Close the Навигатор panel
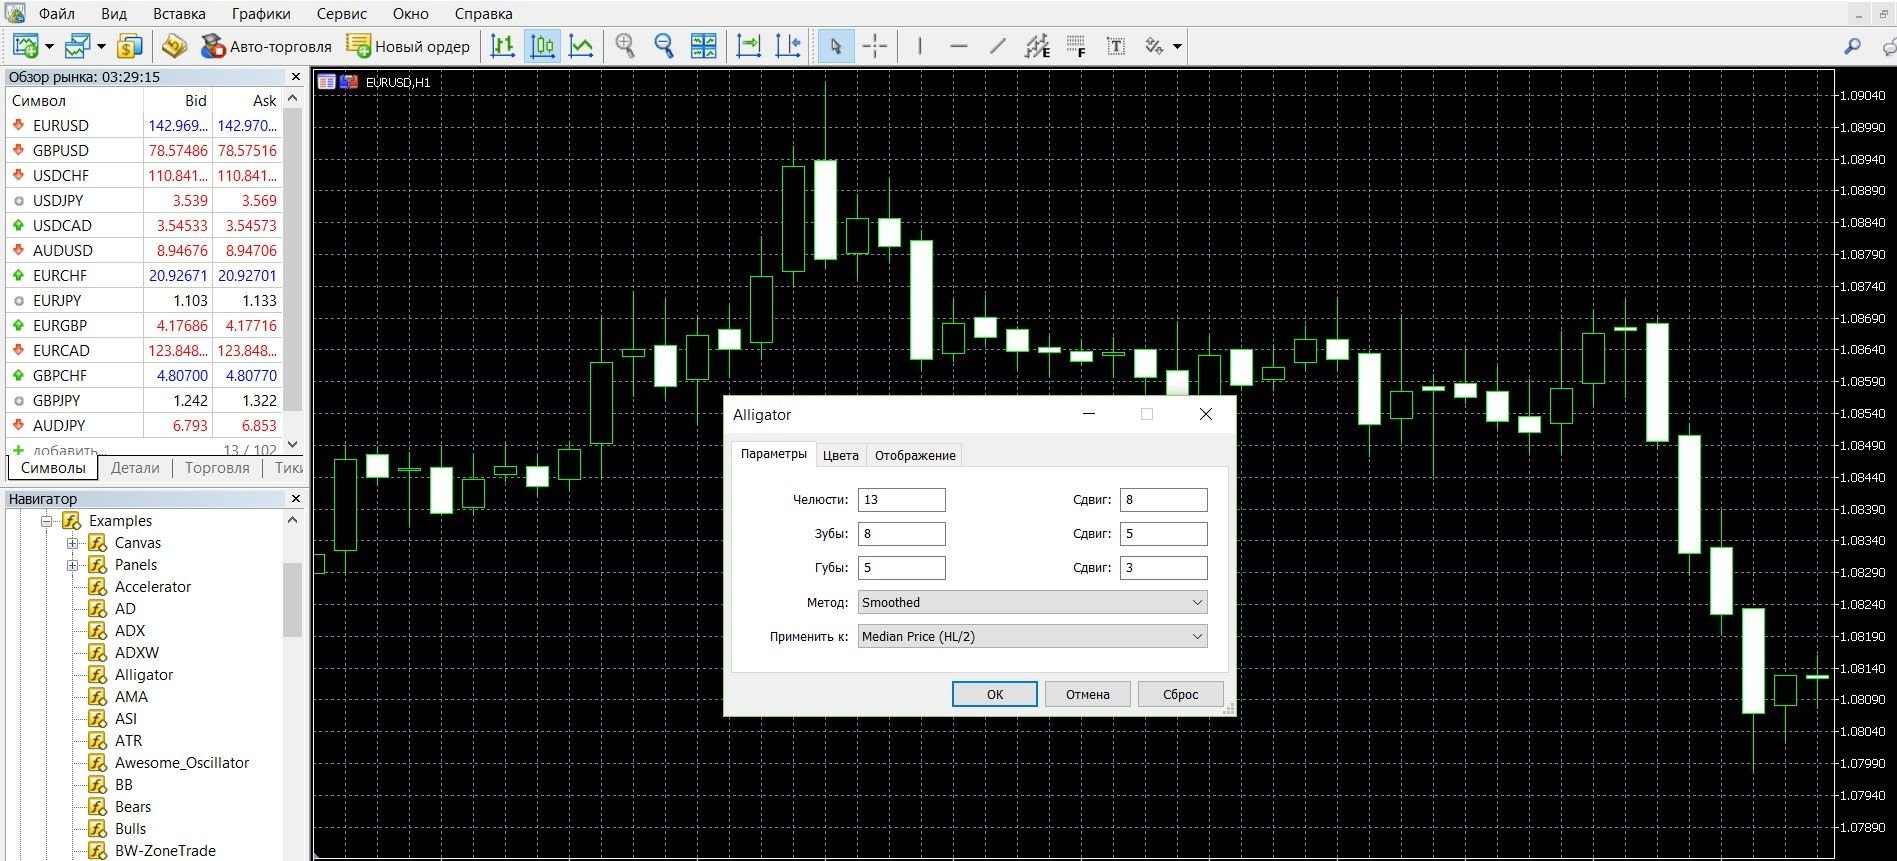The width and height of the screenshot is (1897, 861). click(295, 498)
